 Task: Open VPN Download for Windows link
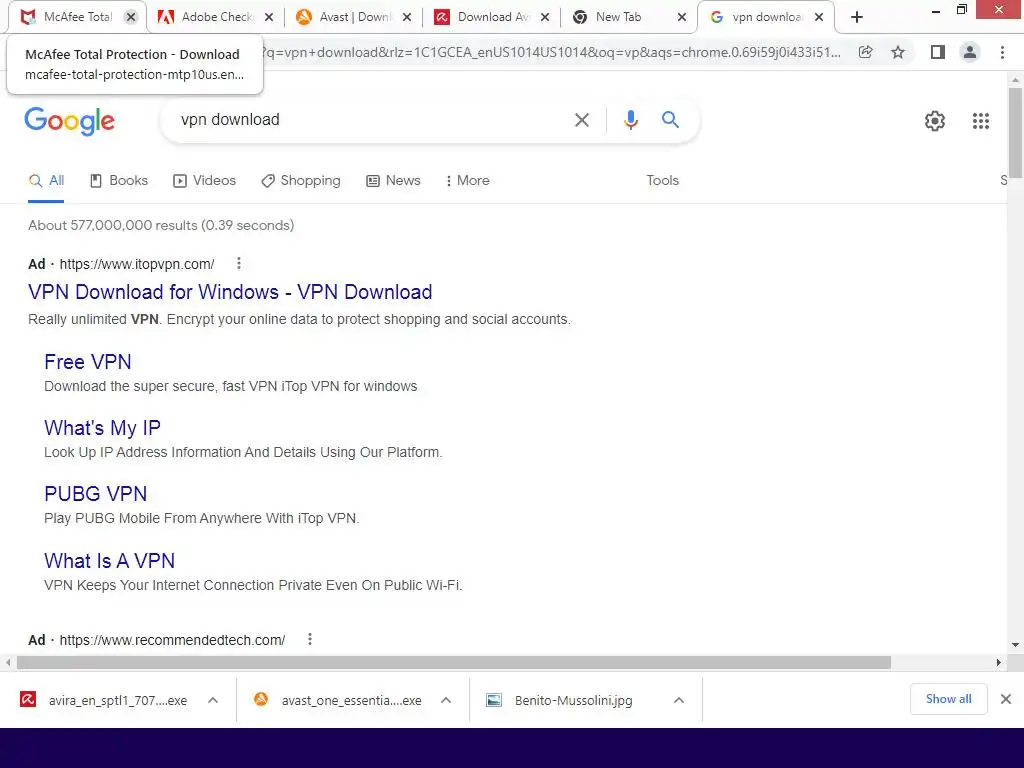[x=230, y=292]
